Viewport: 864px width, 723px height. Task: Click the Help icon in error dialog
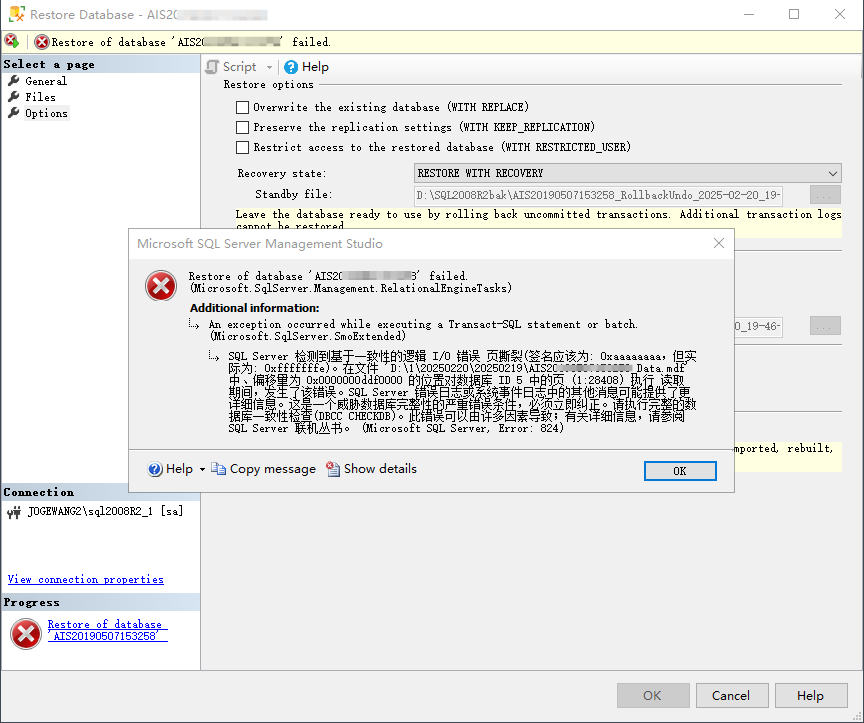click(x=155, y=469)
